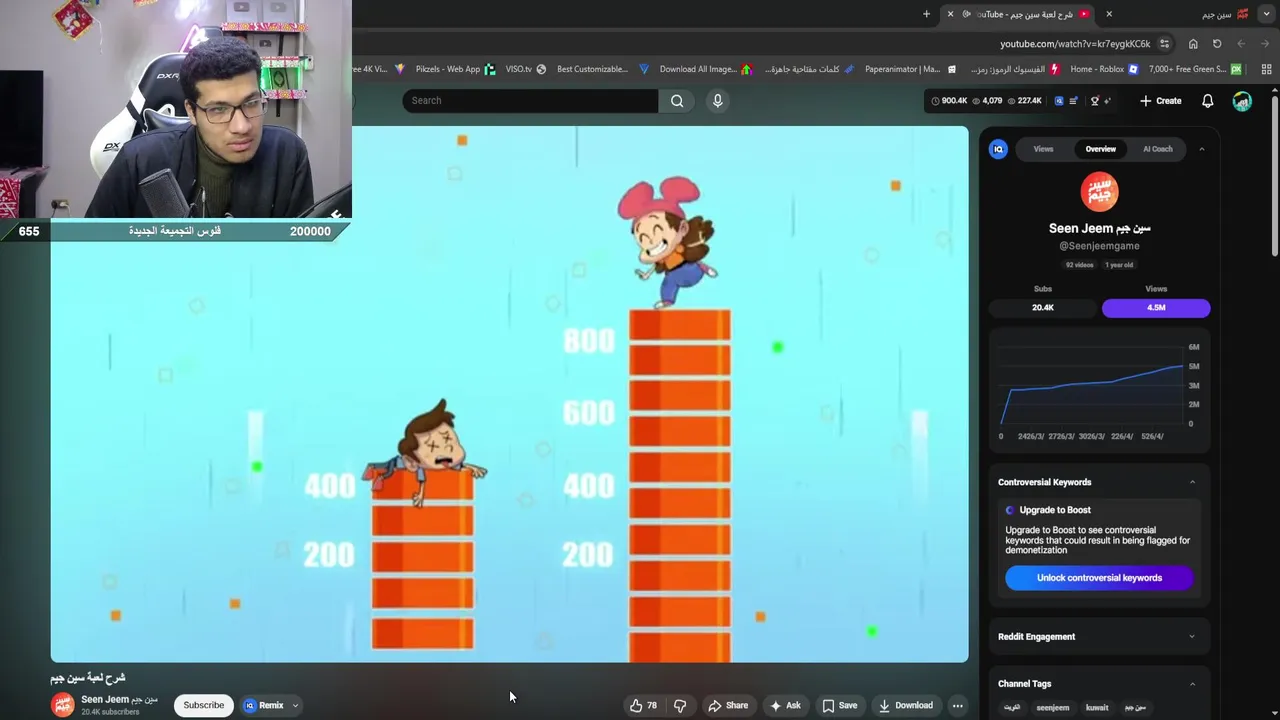Viewport: 1280px width, 720px height.
Task: Click the Seen Jeem logo in sidebar
Action: point(1099,192)
